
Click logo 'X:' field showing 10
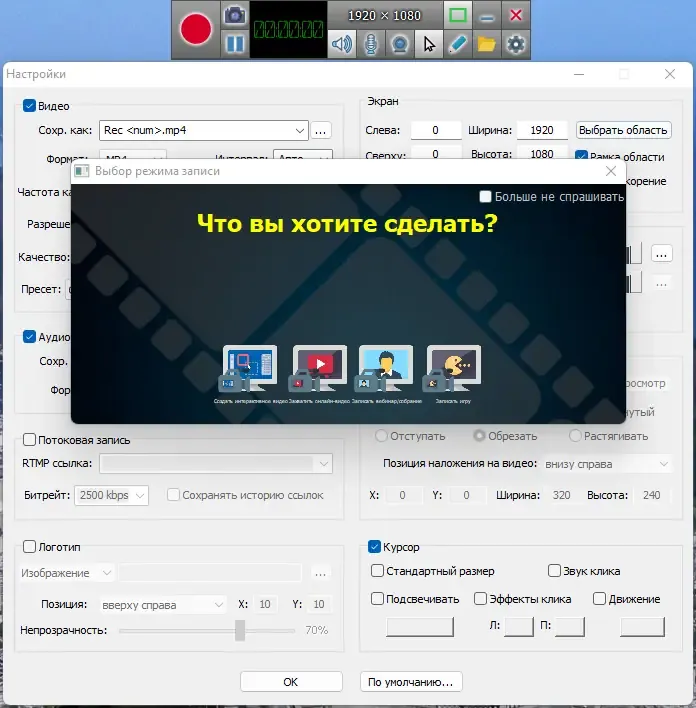265,604
